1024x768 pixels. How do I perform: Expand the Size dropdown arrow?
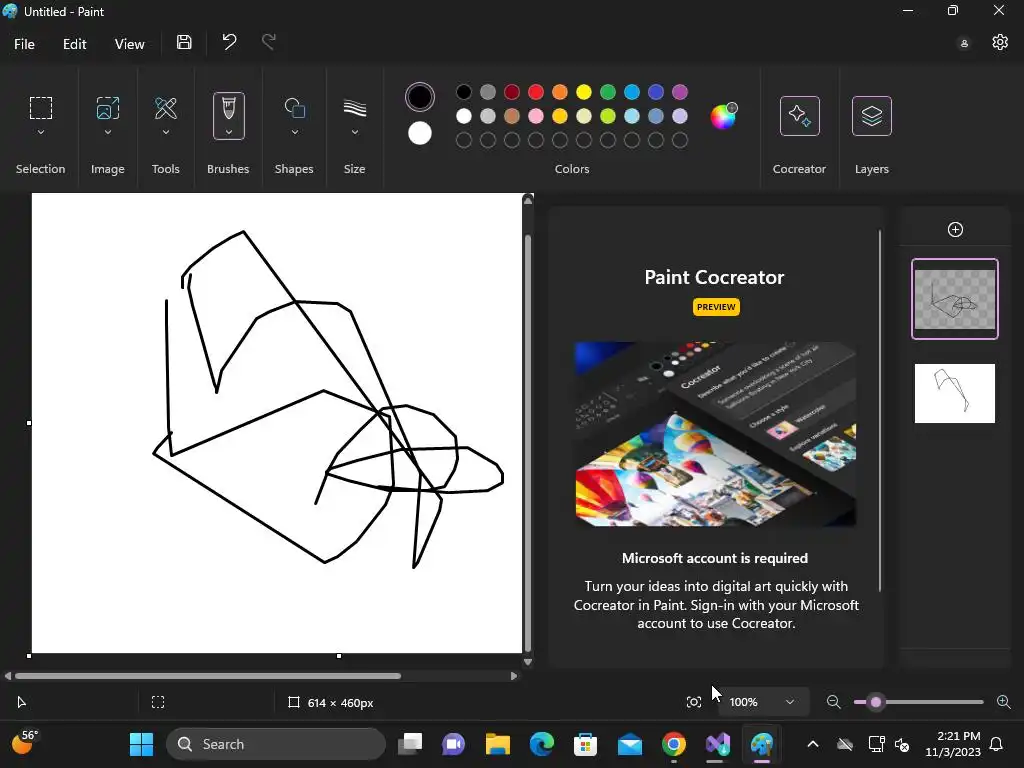tap(355, 132)
